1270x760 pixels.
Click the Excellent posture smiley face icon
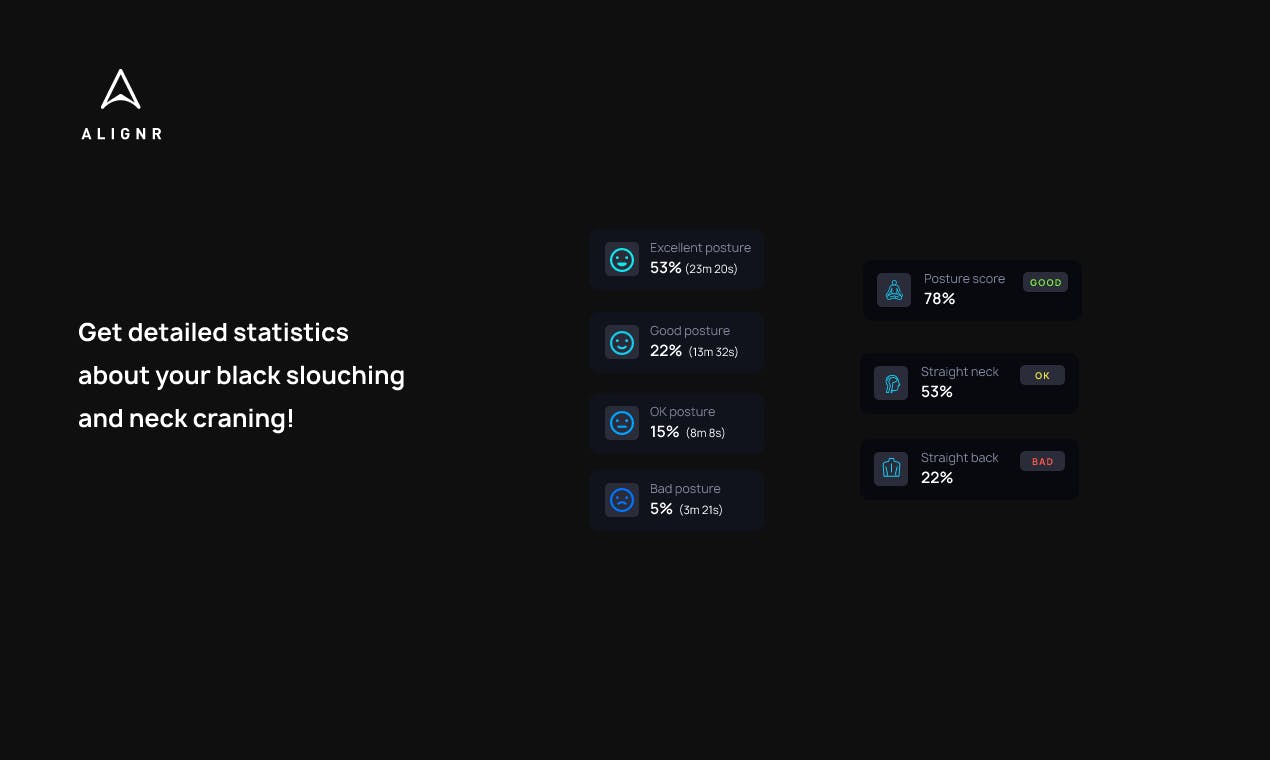pos(622,260)
